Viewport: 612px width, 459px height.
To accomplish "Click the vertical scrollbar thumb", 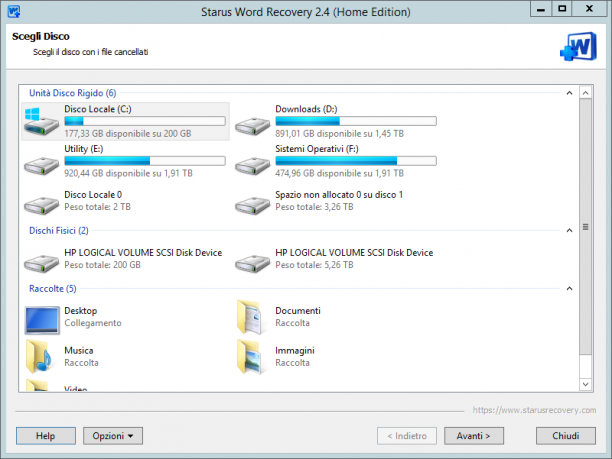I will click(x=585, y=227).
